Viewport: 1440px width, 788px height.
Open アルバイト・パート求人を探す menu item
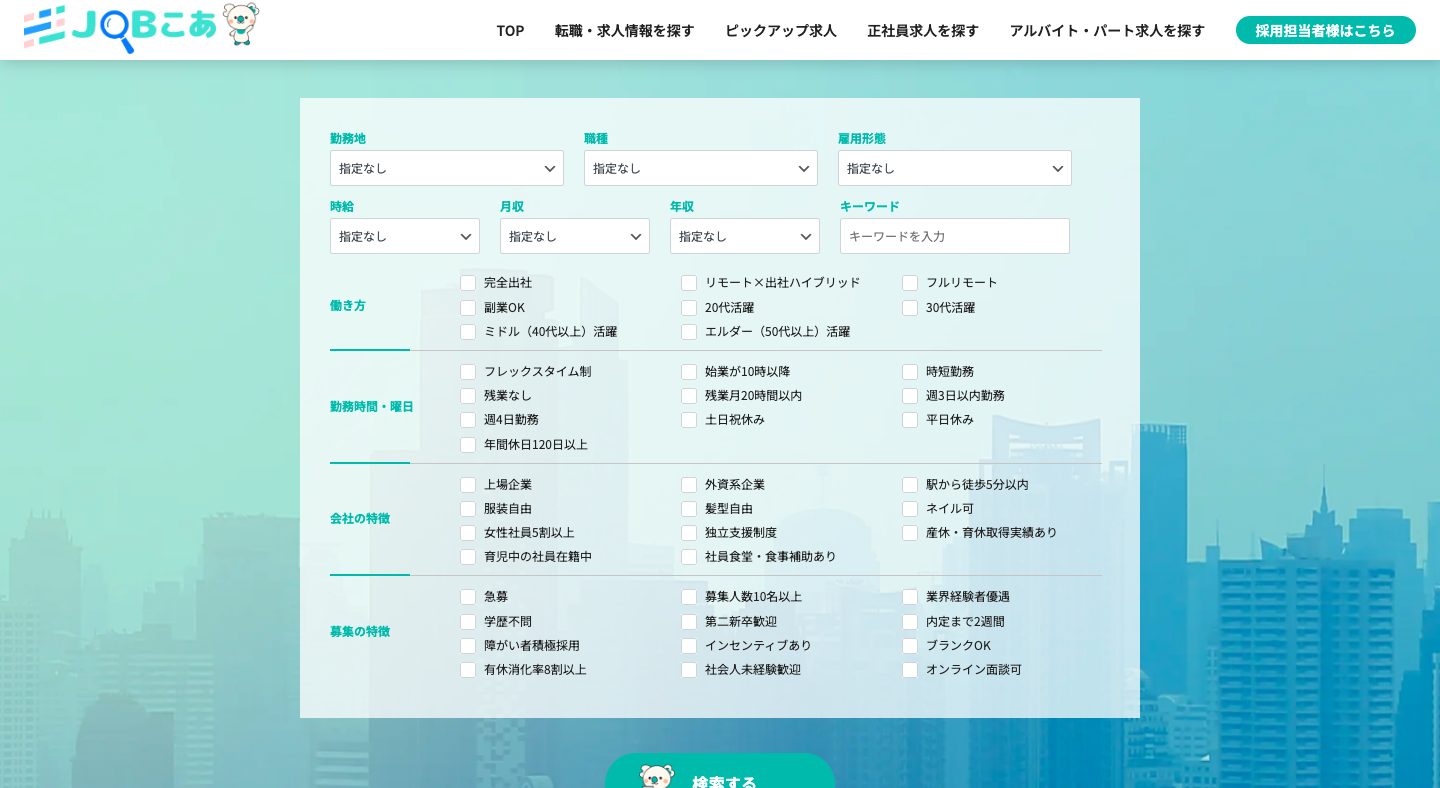pyautogui.click(x=1107, y=30)
